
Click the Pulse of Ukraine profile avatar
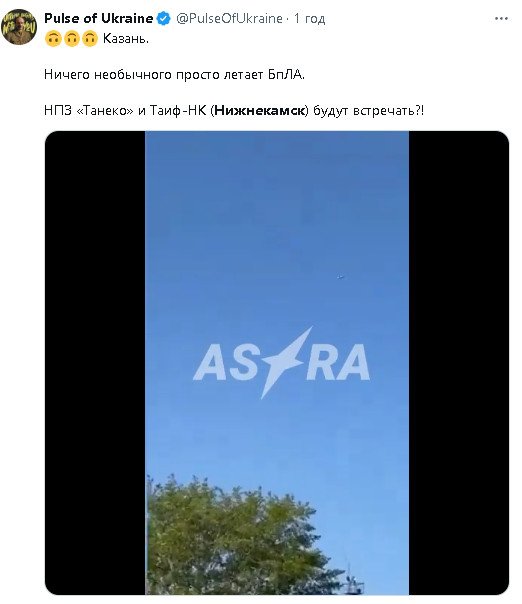point(19,27)
